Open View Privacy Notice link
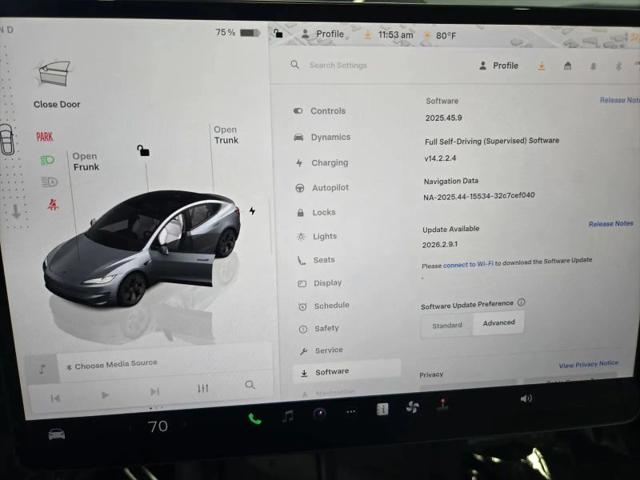This screenshot has height=480, width=640. pyautogui.click(x=588, y=364)
